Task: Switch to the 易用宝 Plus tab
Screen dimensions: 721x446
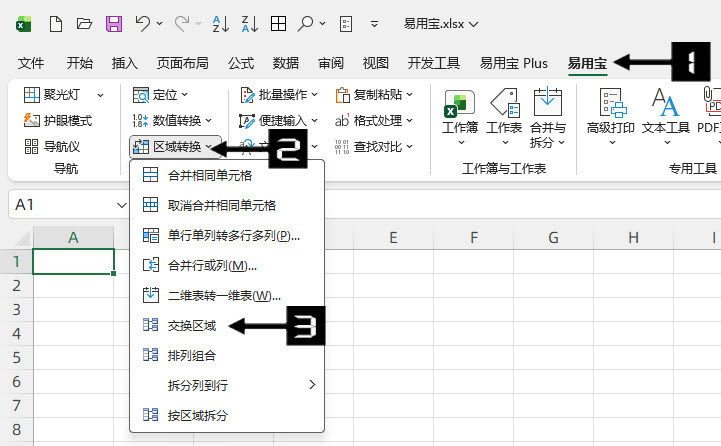Action: 514,63
